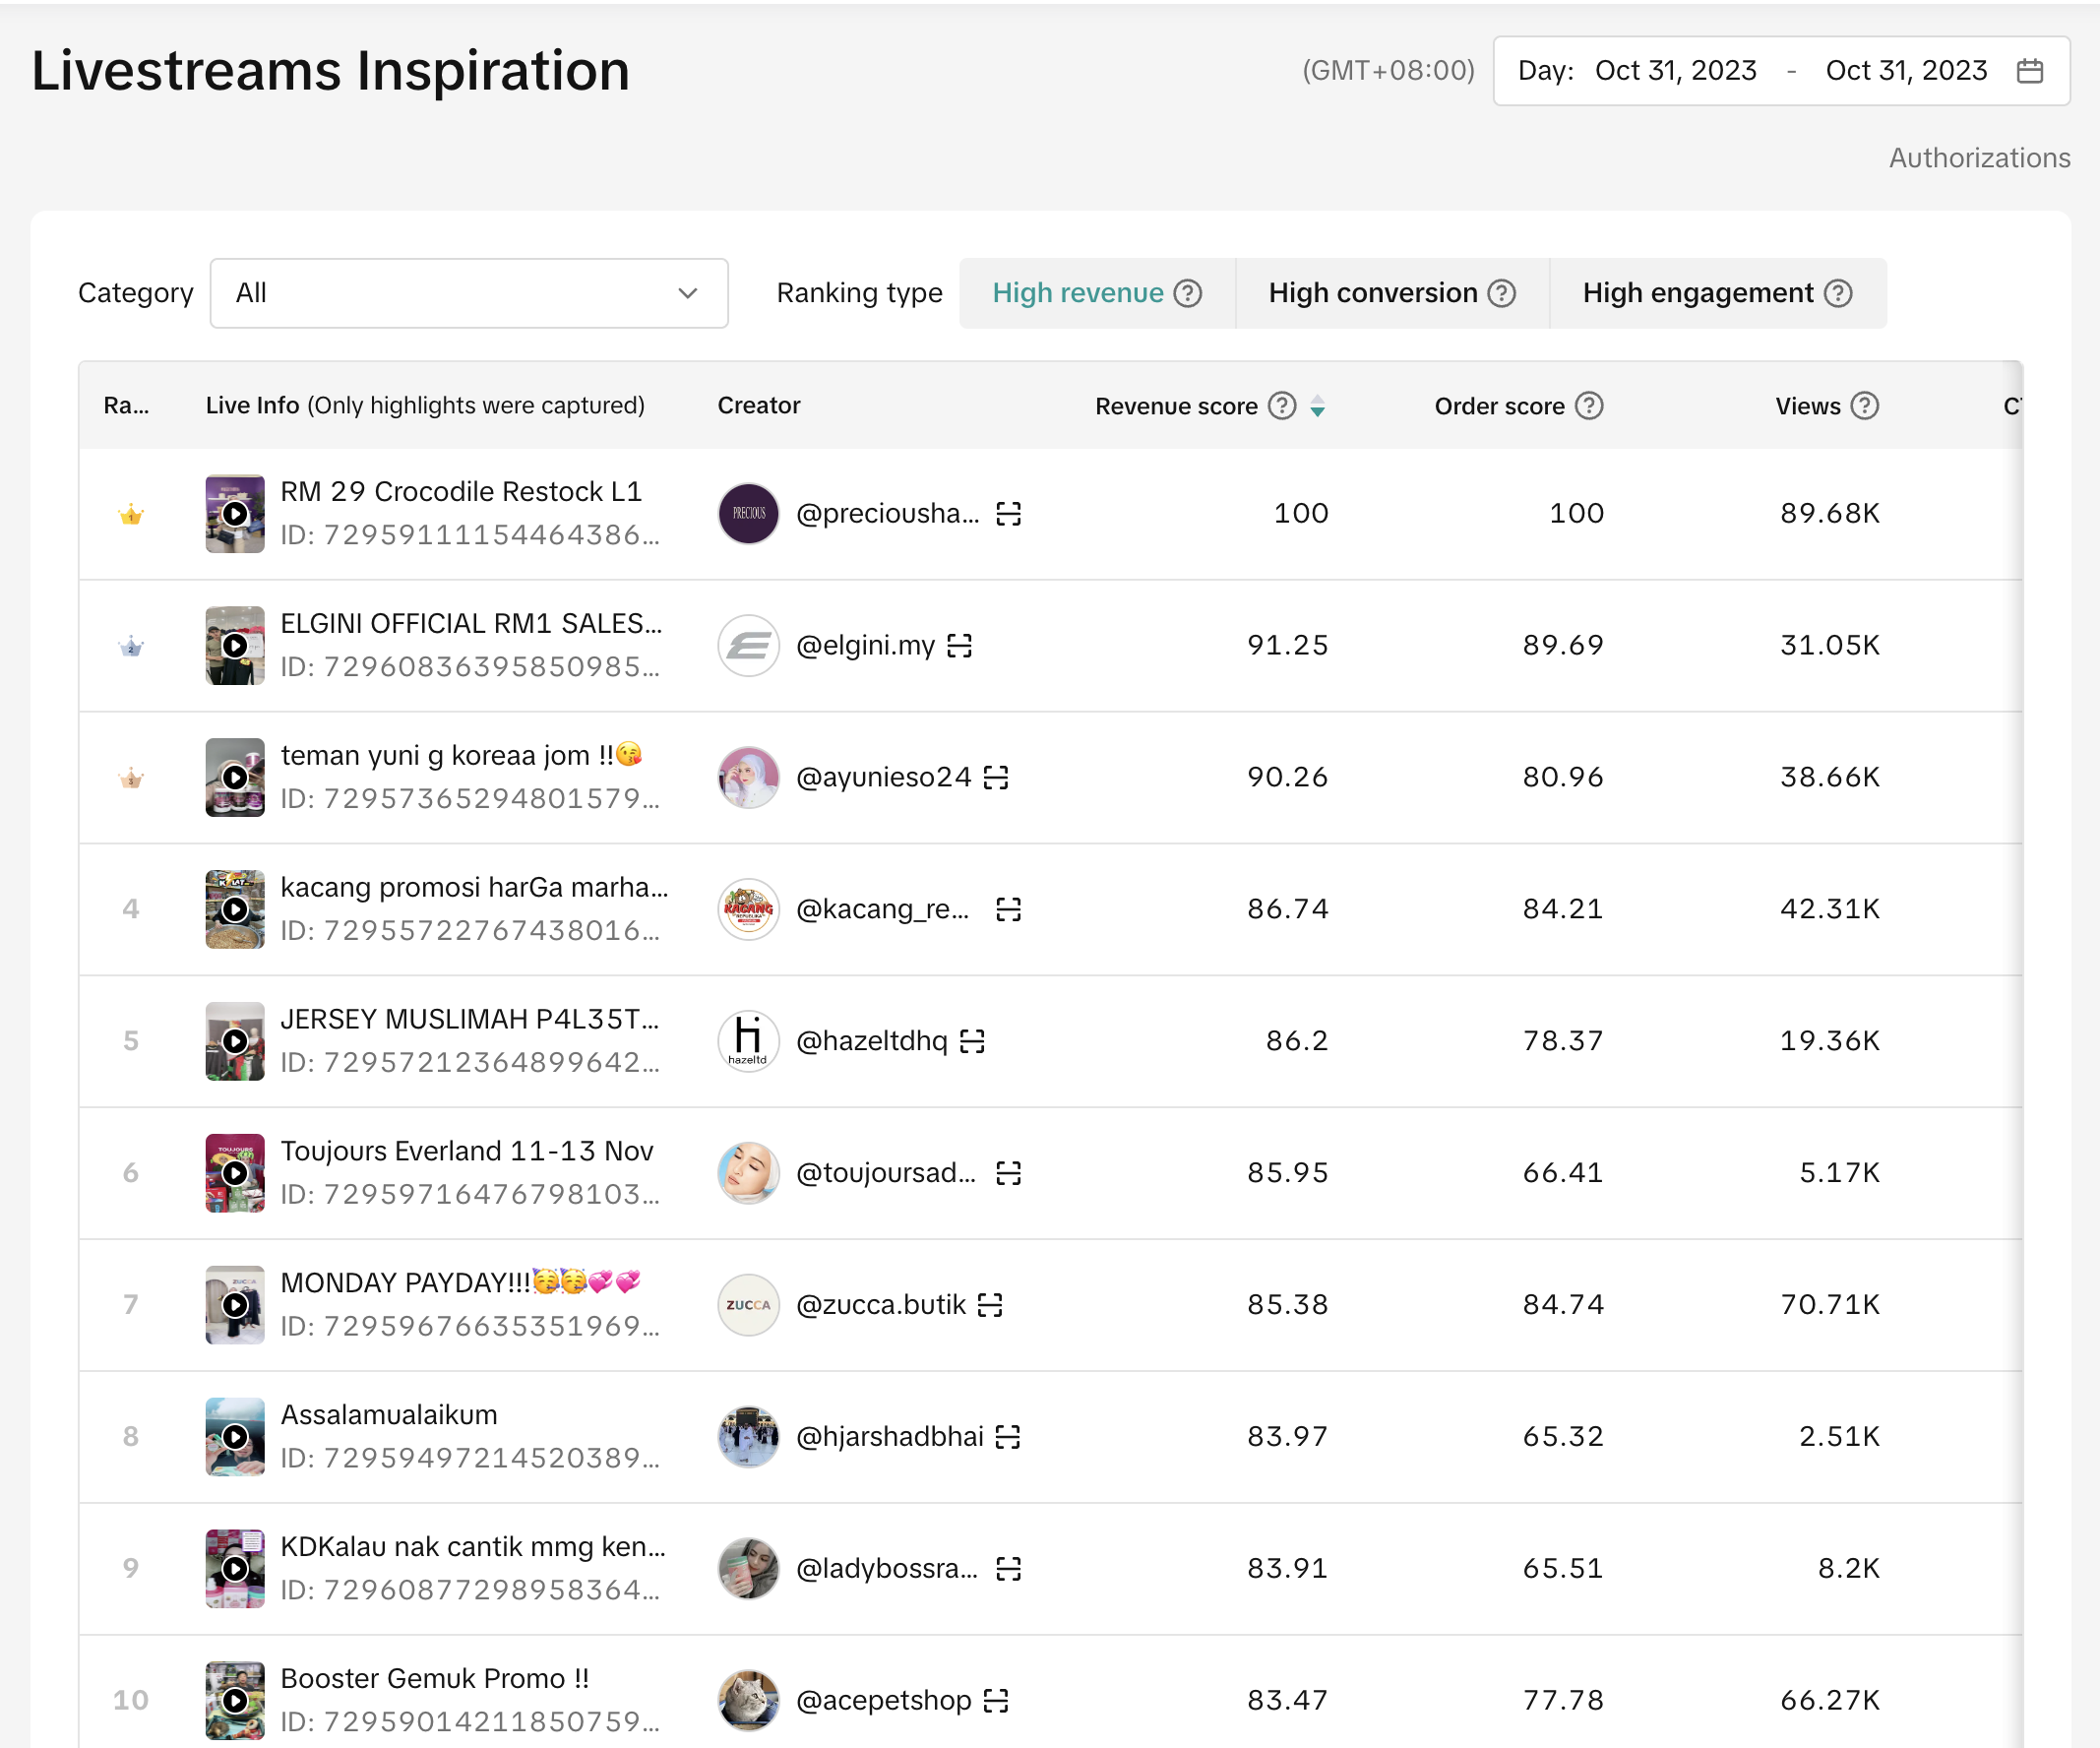This screenshot has width=2100, height=1748.
Task: Click scan icon next to @elgini.my
Action: (x=959, y=646)
